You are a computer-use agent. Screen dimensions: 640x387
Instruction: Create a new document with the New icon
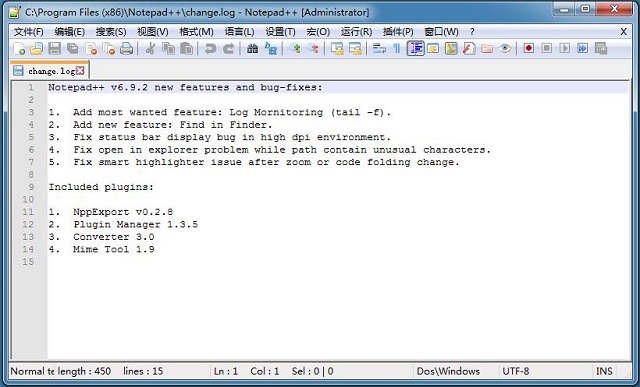[x=19, y=49]
